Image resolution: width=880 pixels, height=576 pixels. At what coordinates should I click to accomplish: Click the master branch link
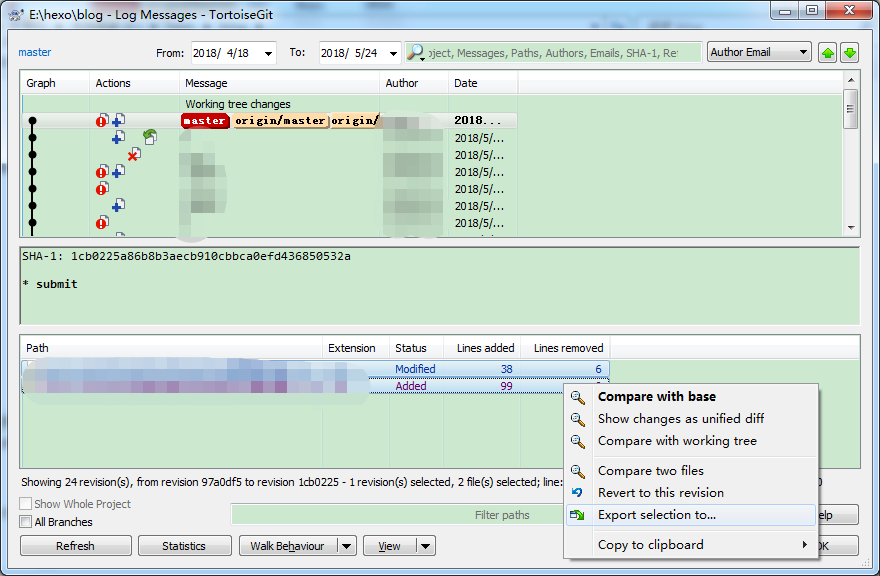point(34,52)
